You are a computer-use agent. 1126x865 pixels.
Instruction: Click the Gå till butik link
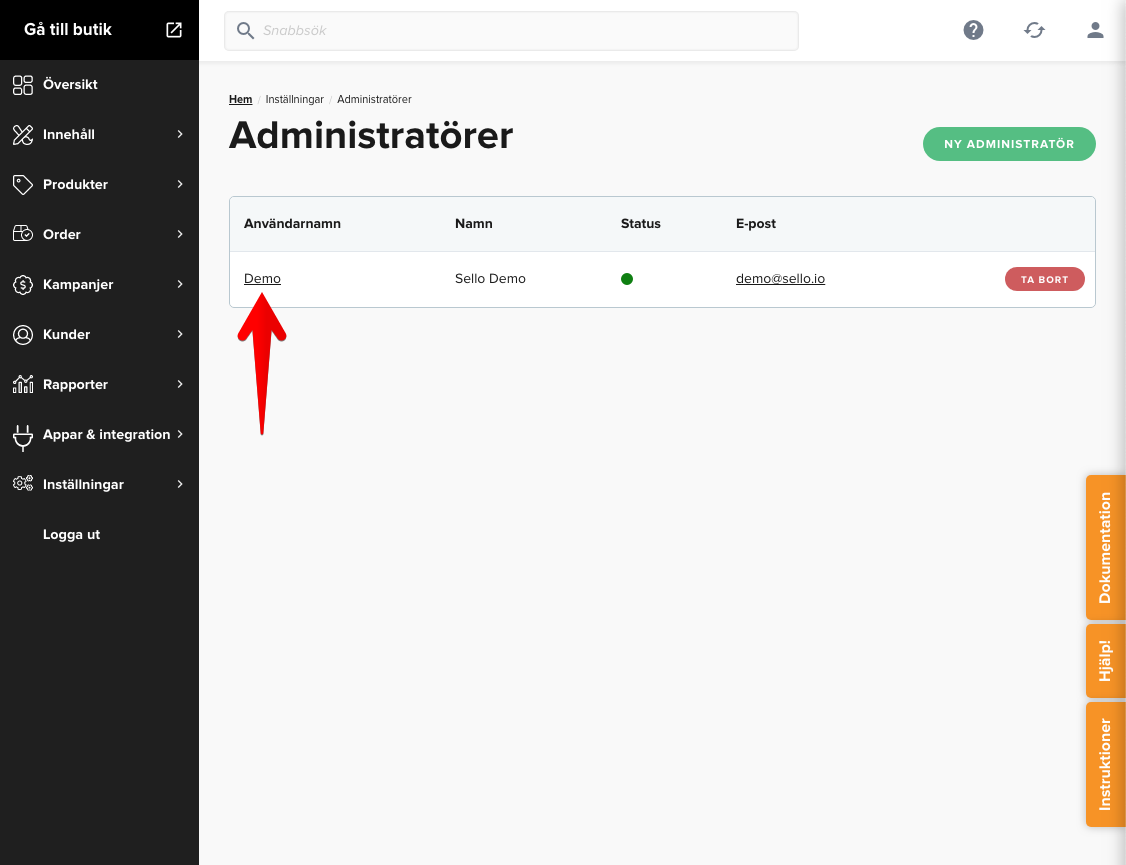tap(68, 29)
